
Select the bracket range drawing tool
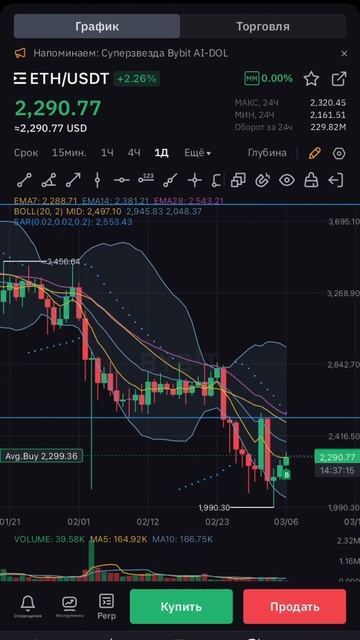[x=217, y=180]
